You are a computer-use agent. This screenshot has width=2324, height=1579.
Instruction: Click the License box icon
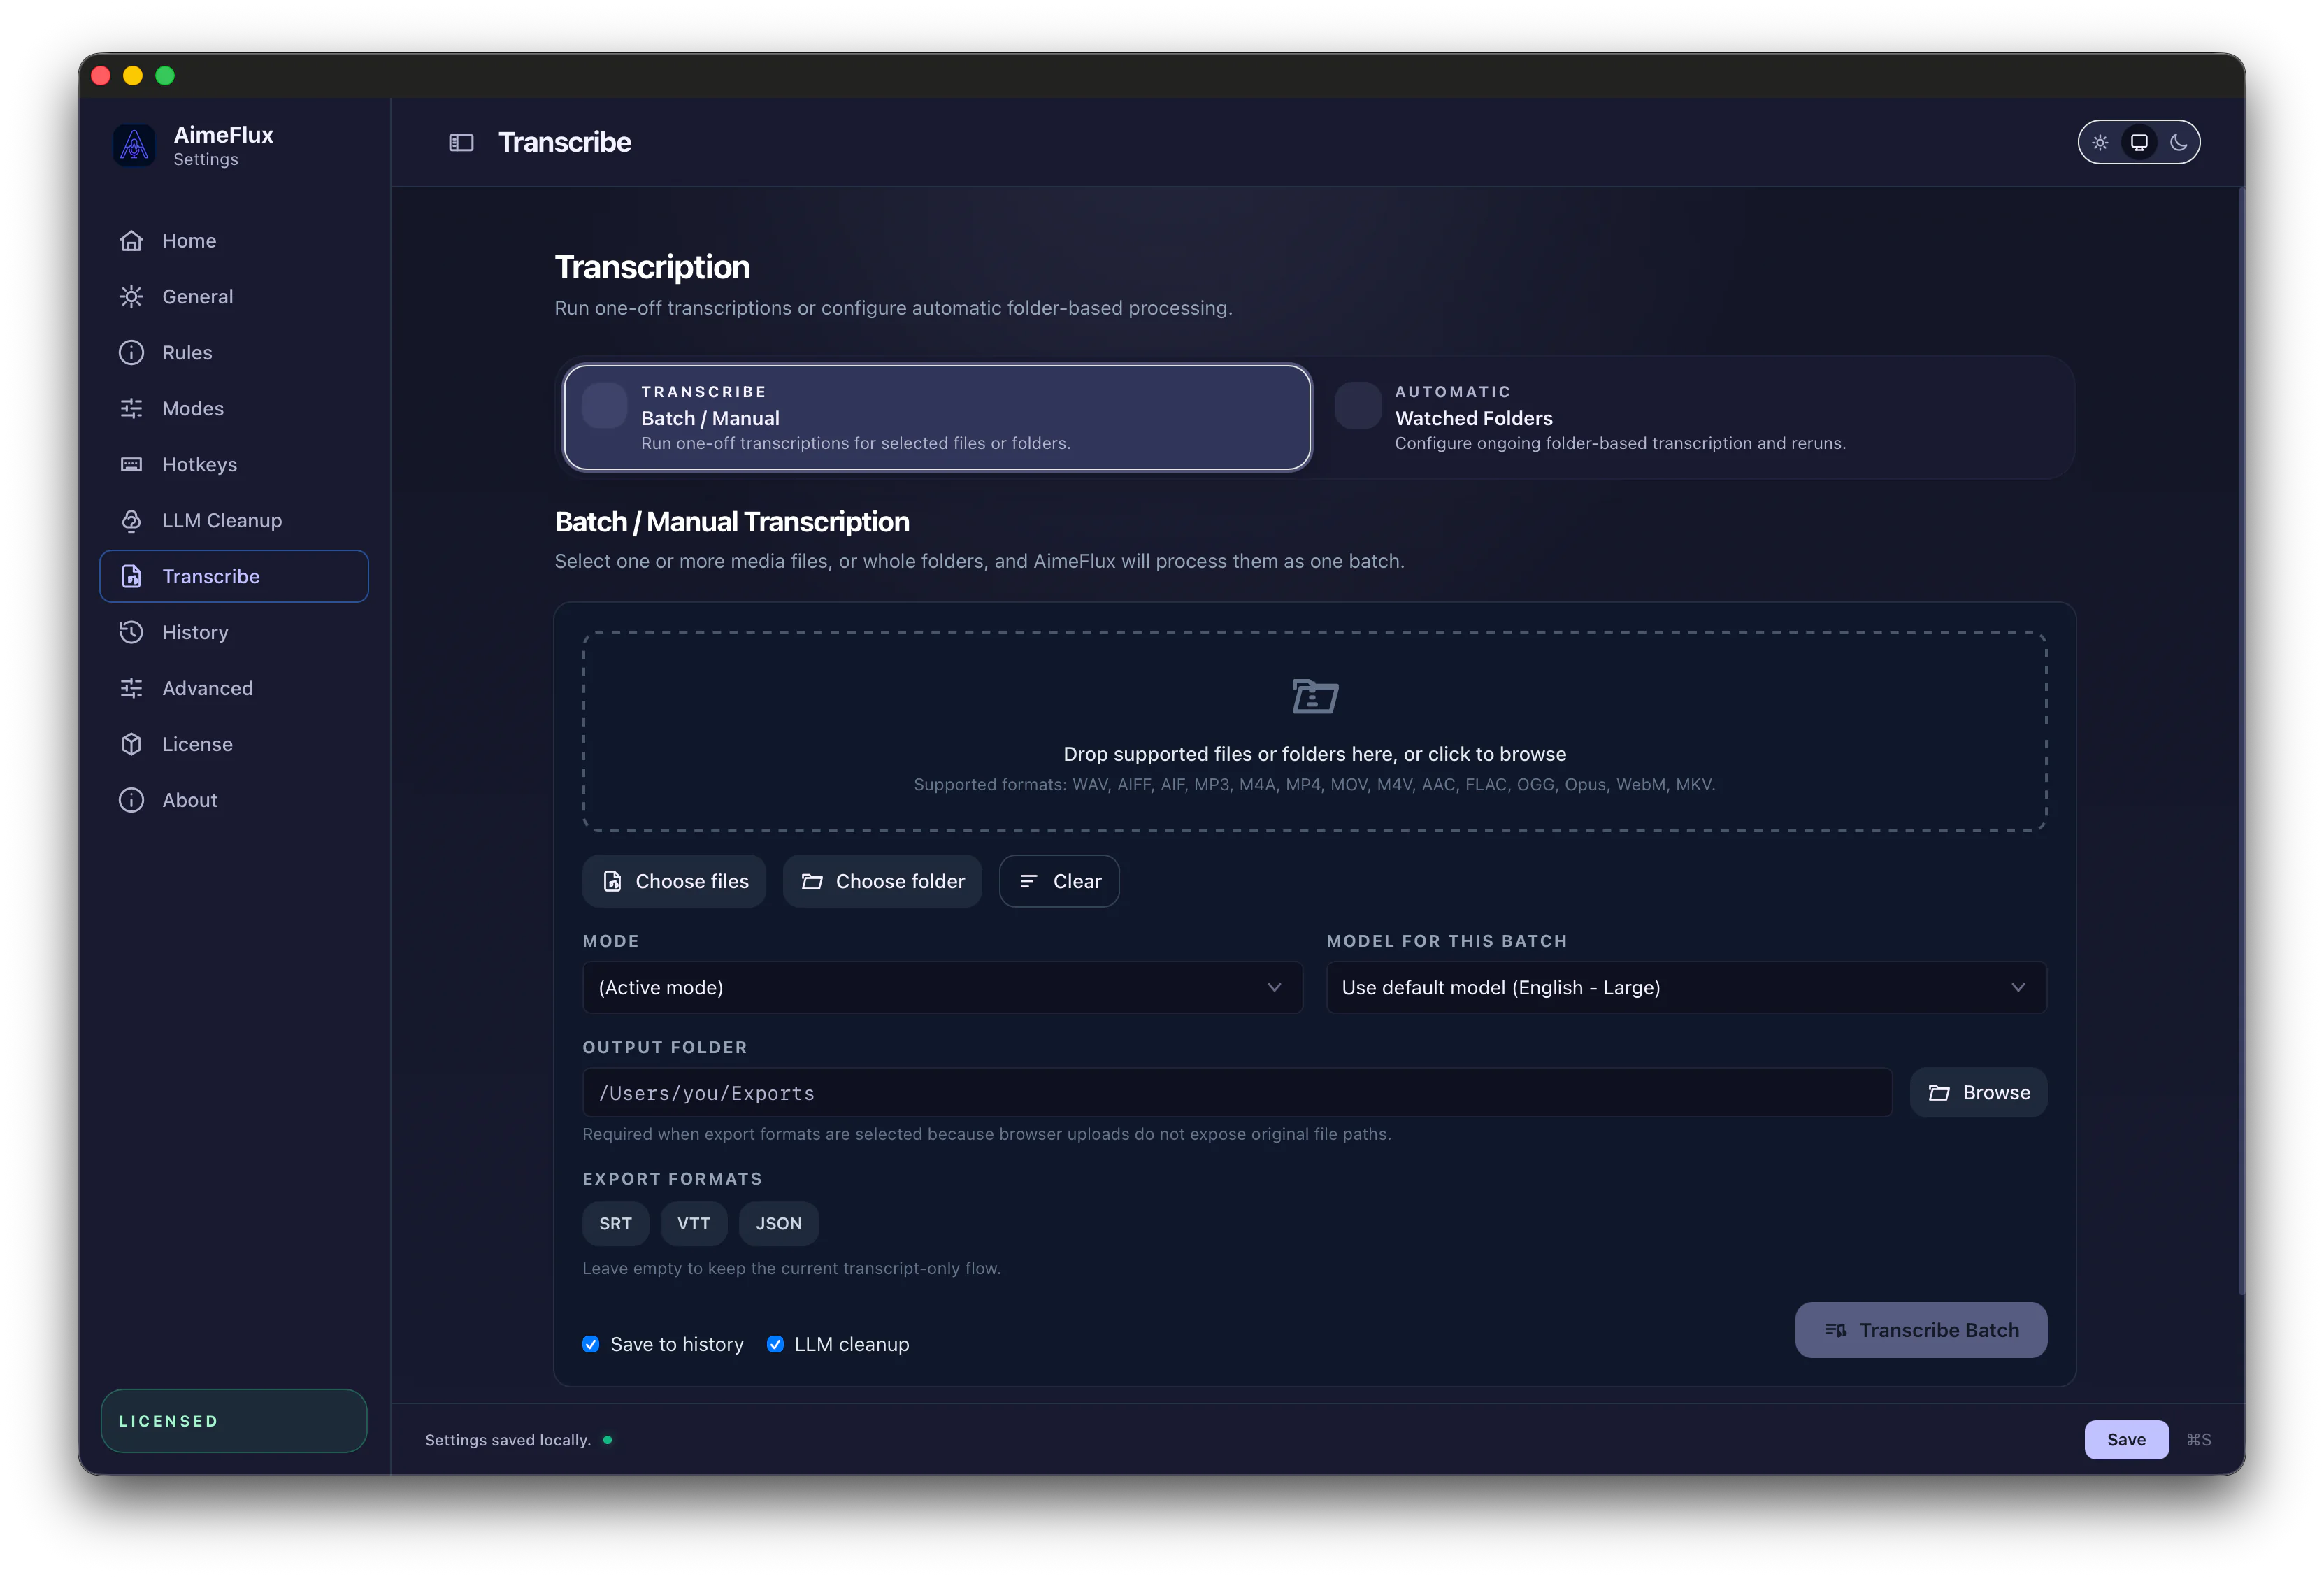pos(131,745)
